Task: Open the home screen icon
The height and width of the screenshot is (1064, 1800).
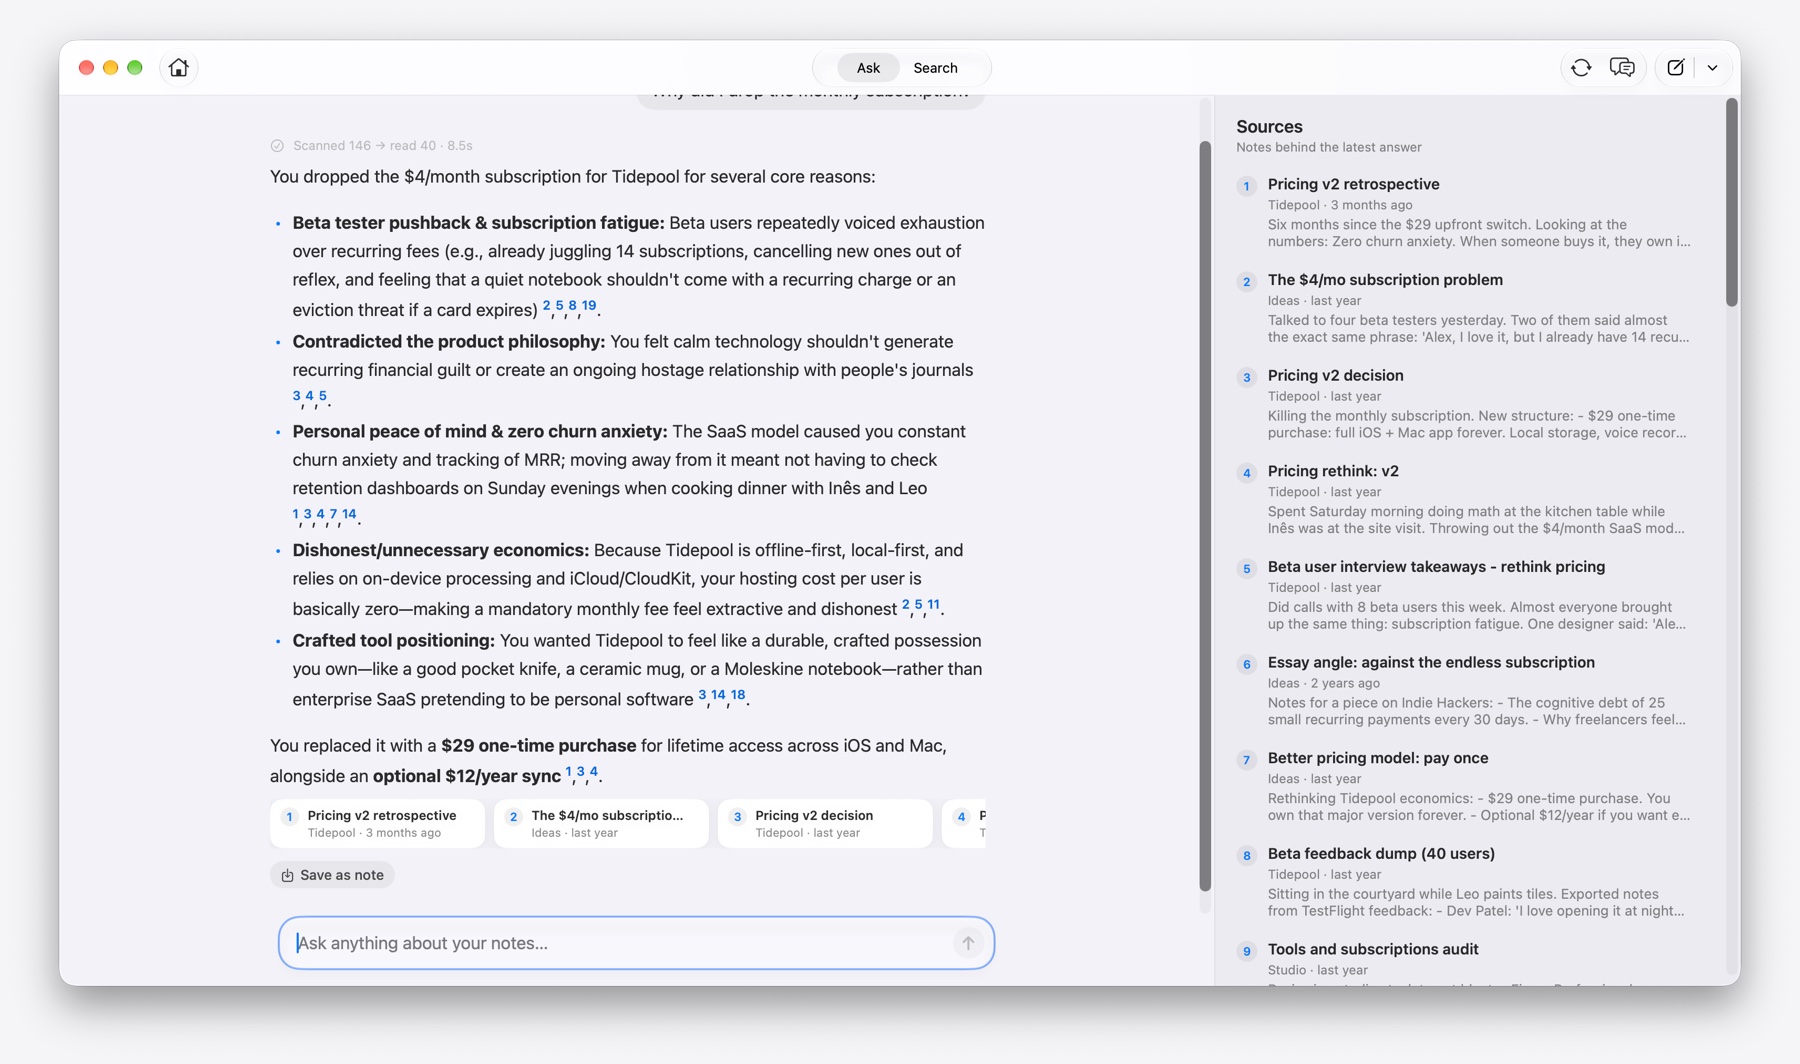Action: point(179,68)
